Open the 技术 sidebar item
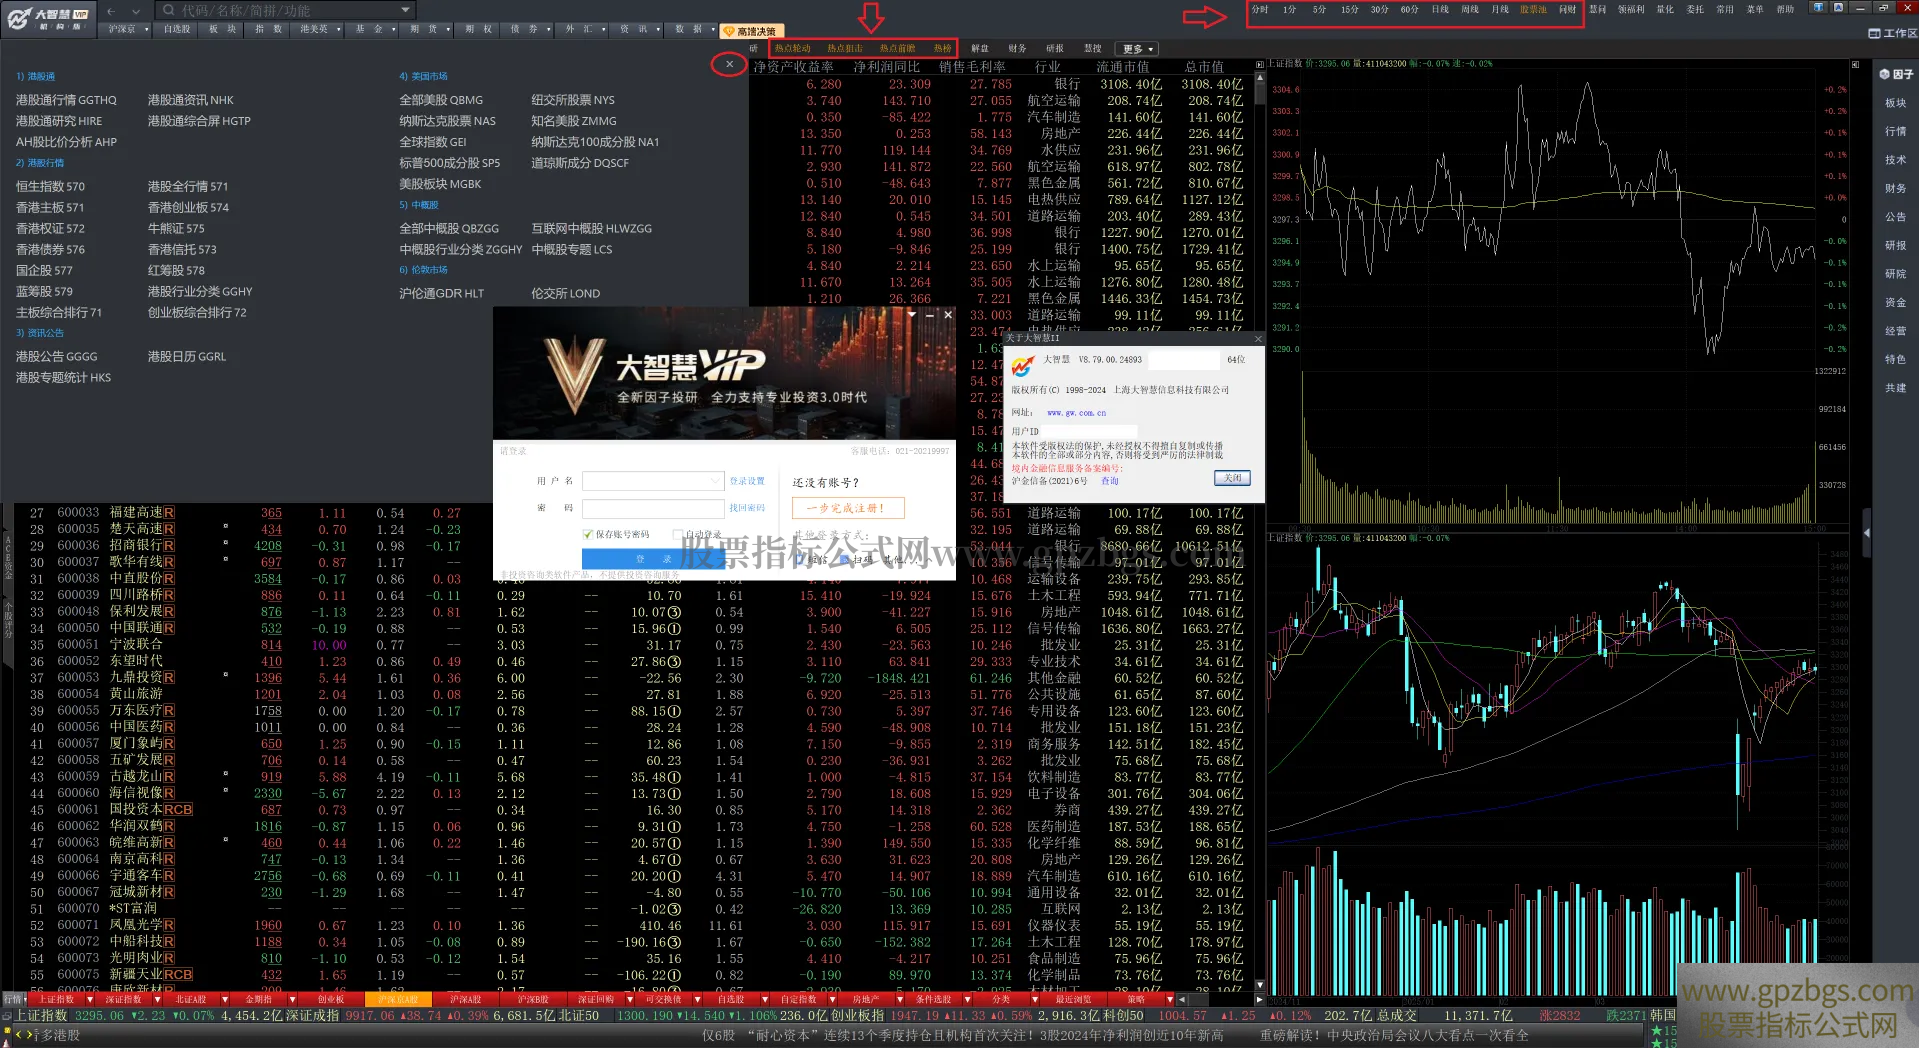The height and width of the screenshot is (1048, 1919). [x=1896, y=160]
